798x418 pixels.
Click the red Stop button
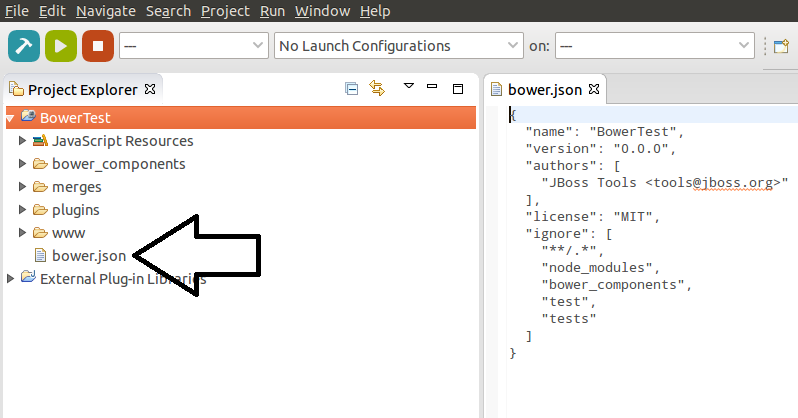coord(97,45)
